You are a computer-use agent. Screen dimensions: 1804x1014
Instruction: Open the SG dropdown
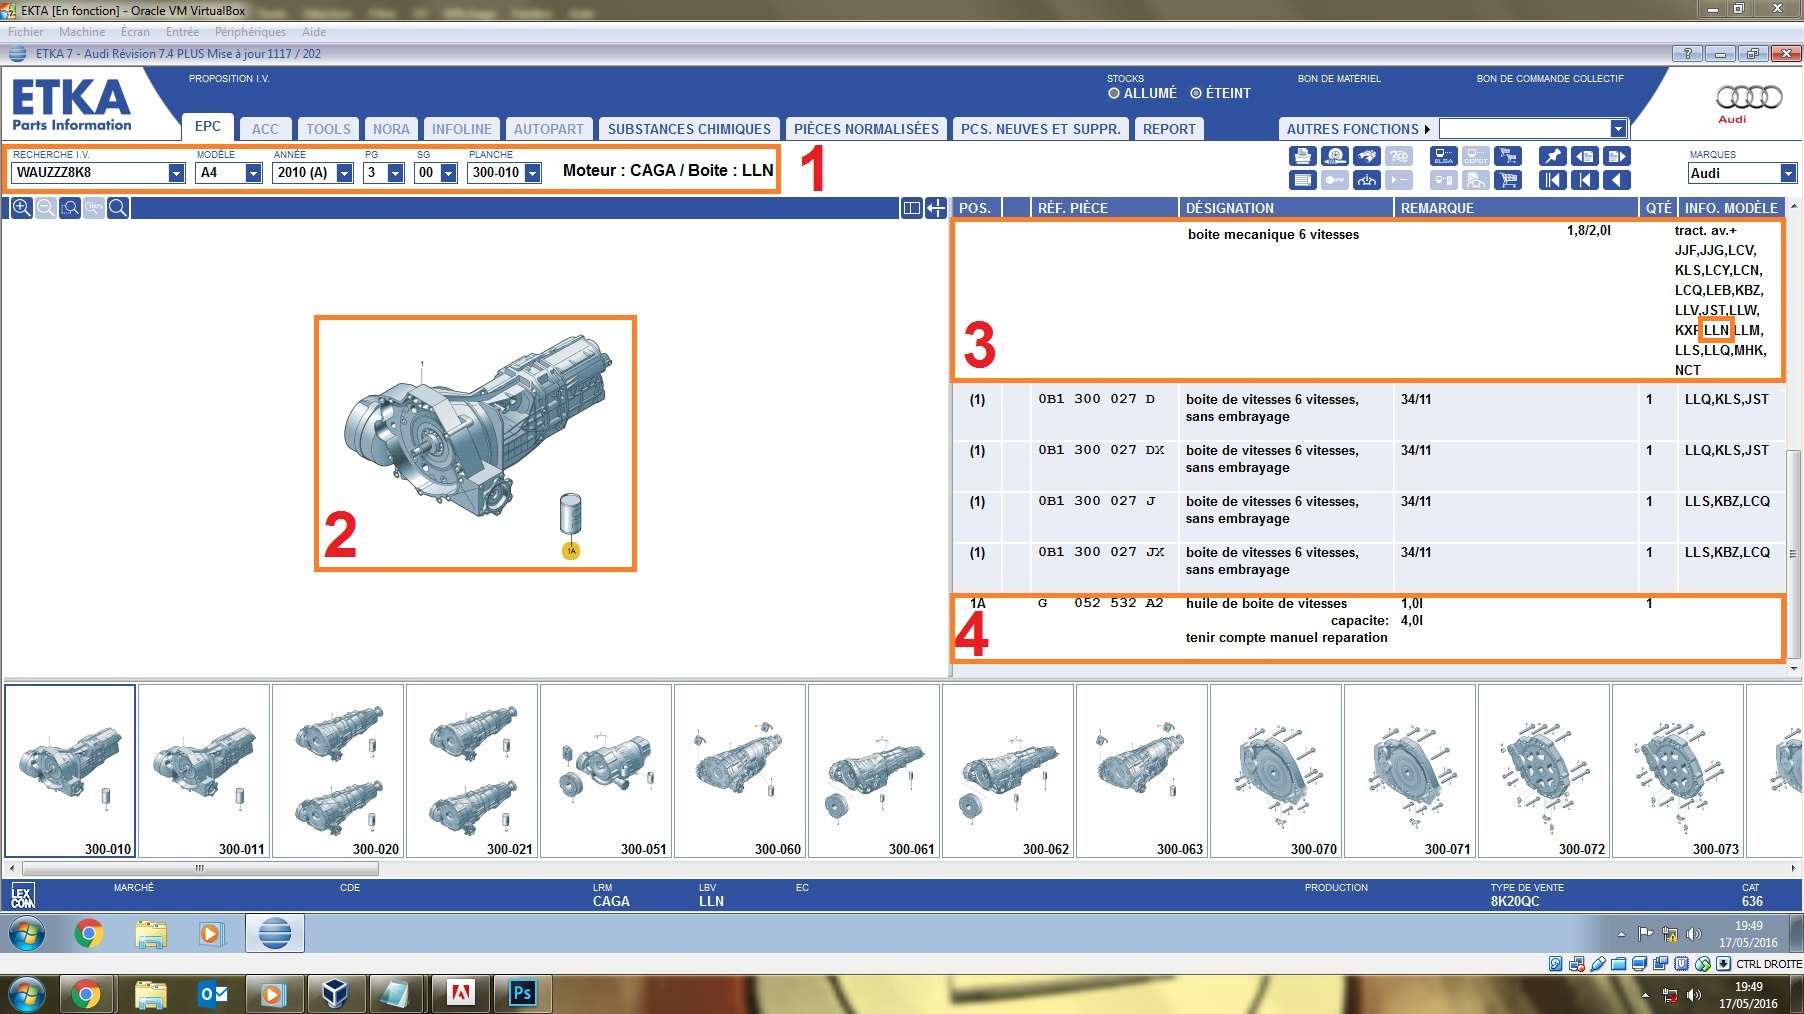coord(448,173)
